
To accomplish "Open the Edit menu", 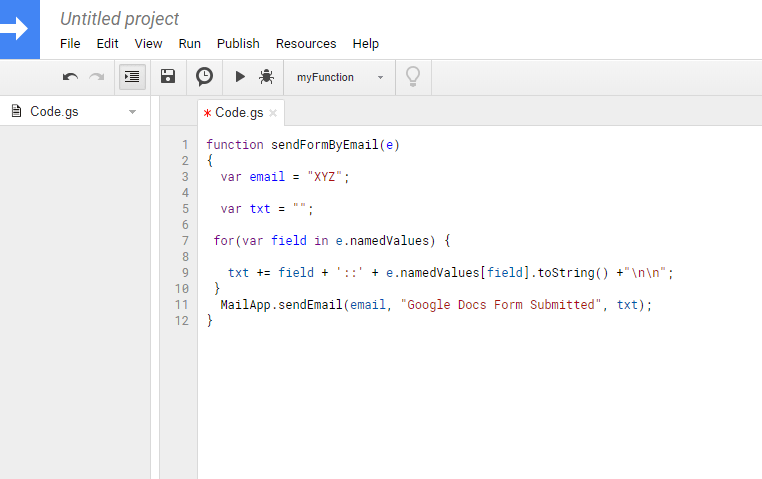I will click(x=107, y=44).
